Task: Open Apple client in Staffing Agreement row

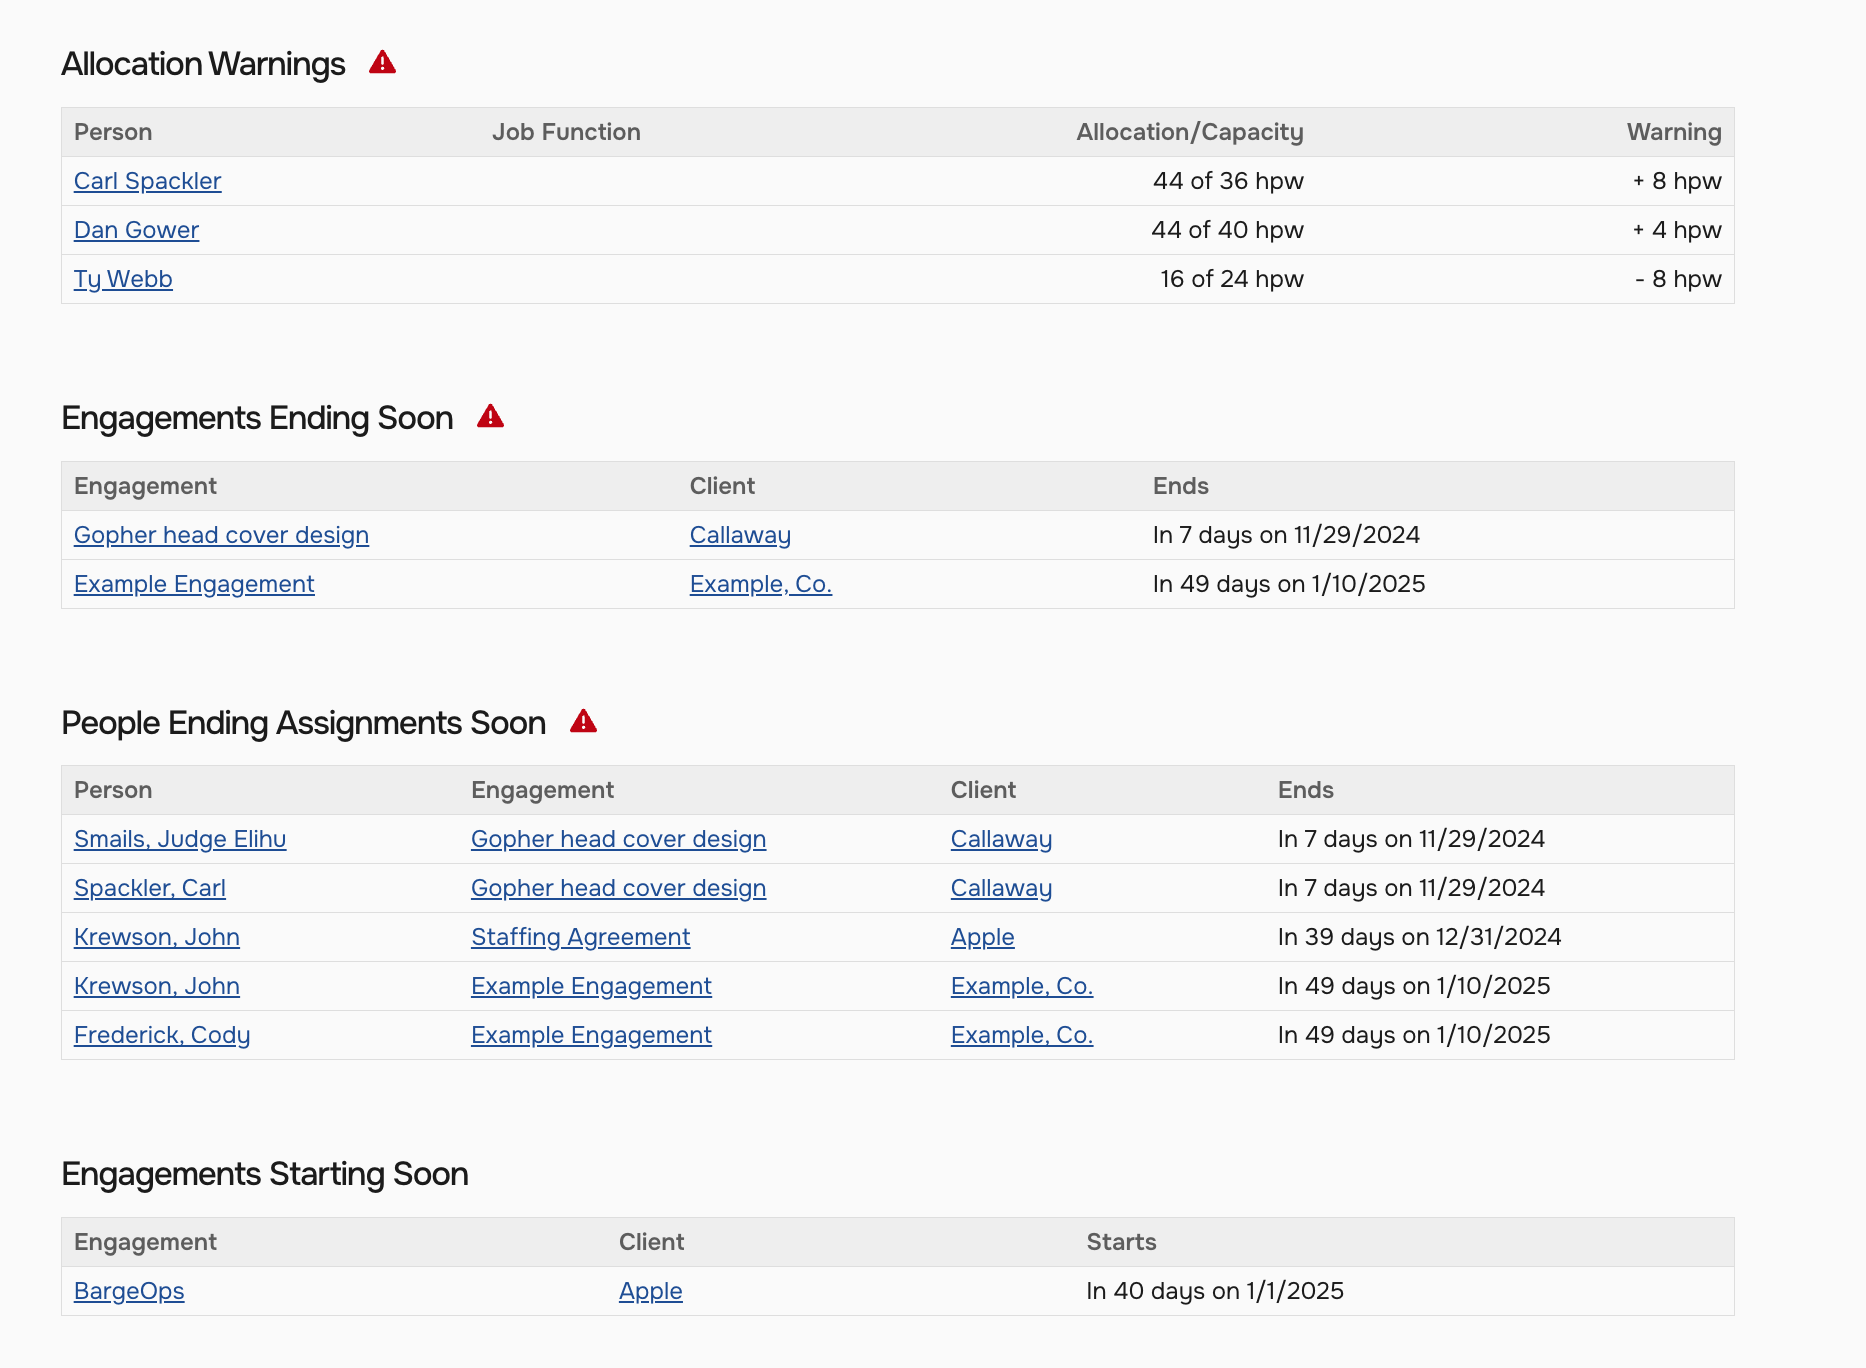Action: 982,937
